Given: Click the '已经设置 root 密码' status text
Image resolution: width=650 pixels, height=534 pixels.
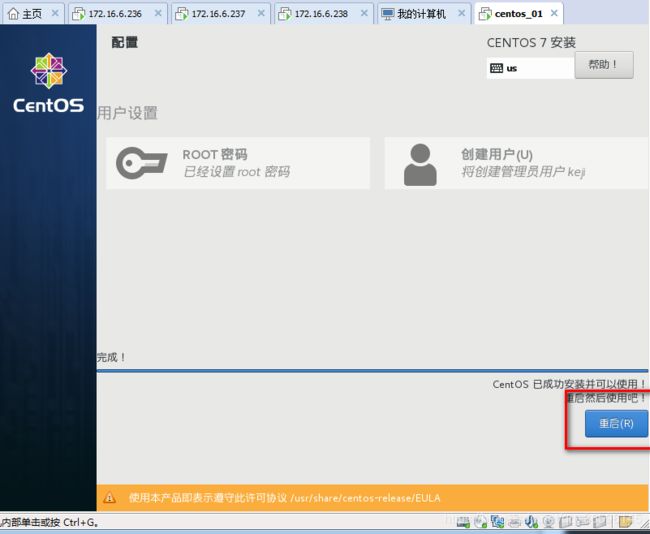Looking at the screenshot, I should (236, 172).
